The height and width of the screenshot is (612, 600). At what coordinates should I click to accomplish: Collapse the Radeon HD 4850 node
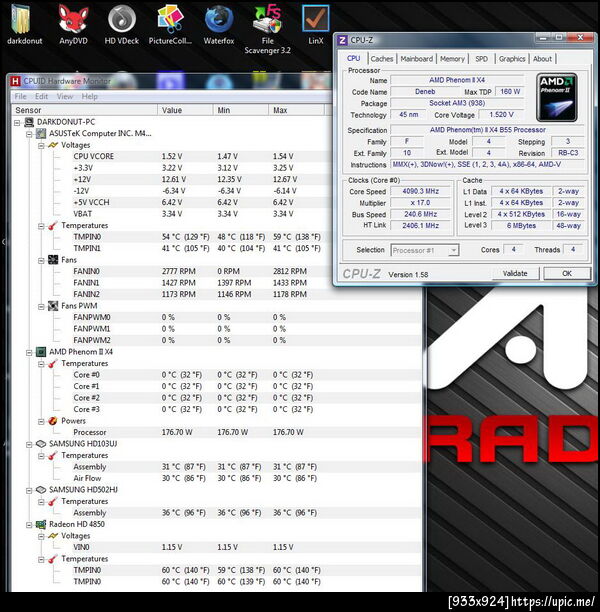click(29, 525)
